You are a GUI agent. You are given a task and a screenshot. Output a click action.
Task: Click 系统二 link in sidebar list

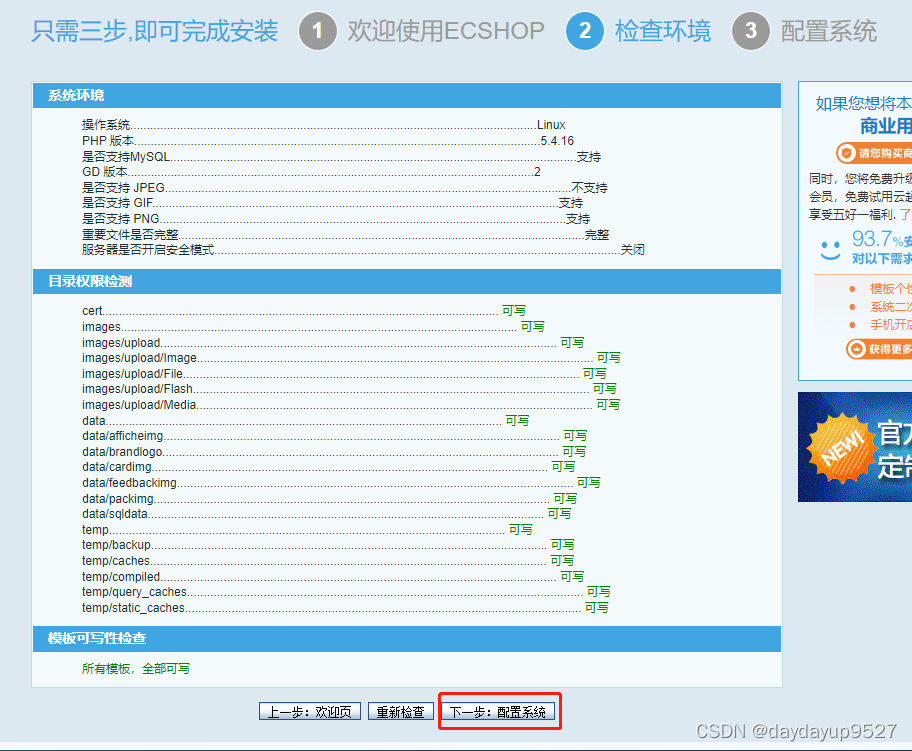[x=890, y=307]
